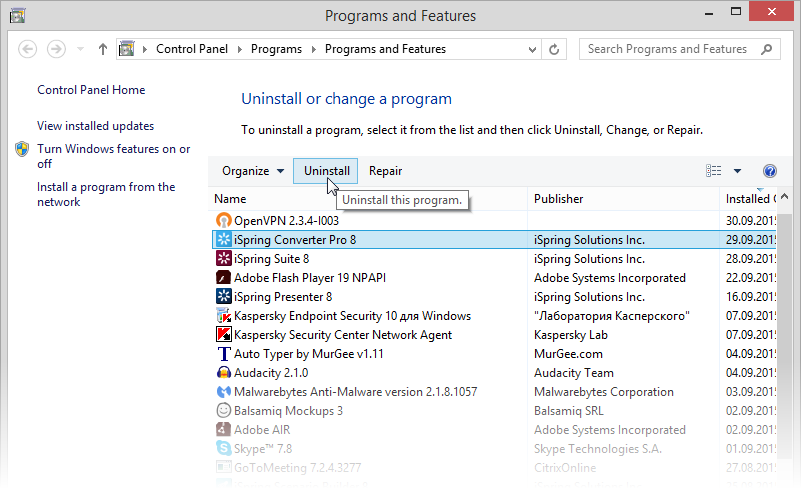Expand the Programs breadcrumb chevron
Image resolution: width=801 pixels, height=489 pixels.
tap(314, 49)
